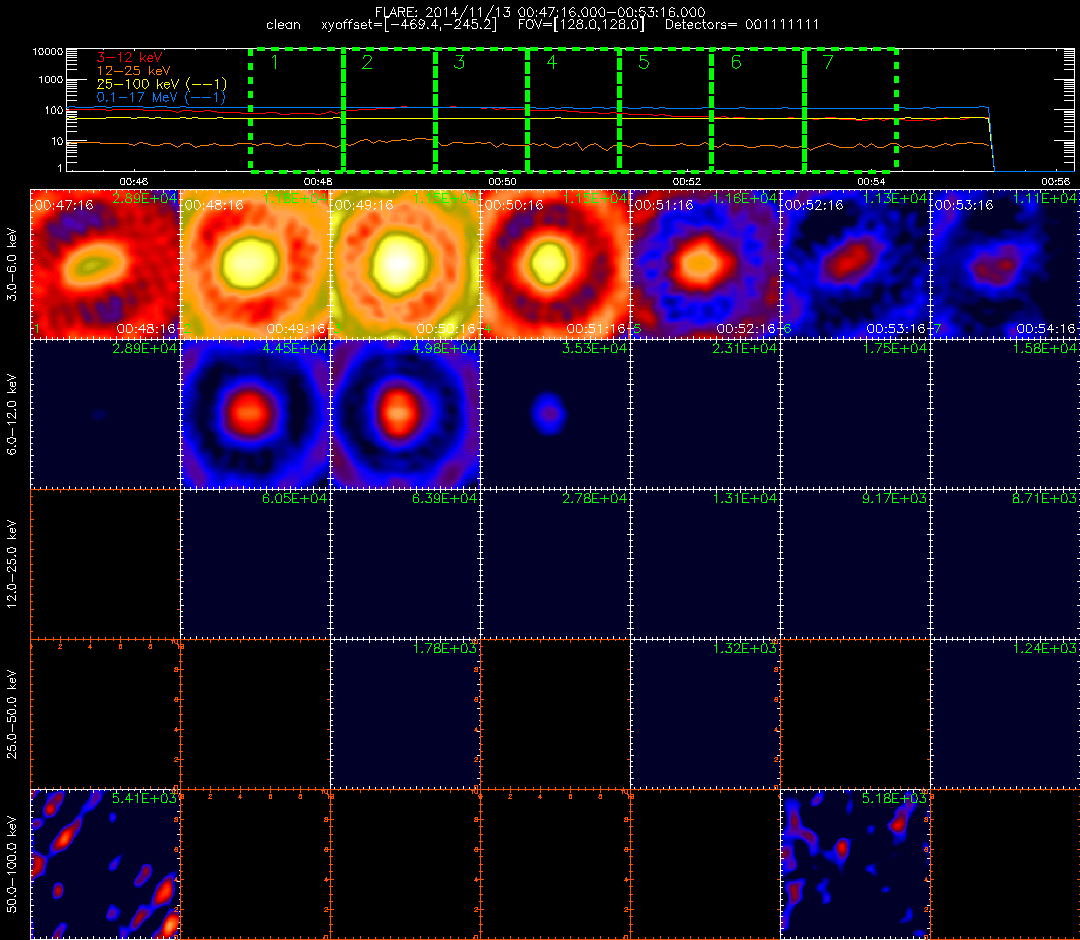The width and height of the screenshot is (1080, 940).
Task: Open the 50-100 keV image labeled 5.18E+03
Action: (855, 864)
